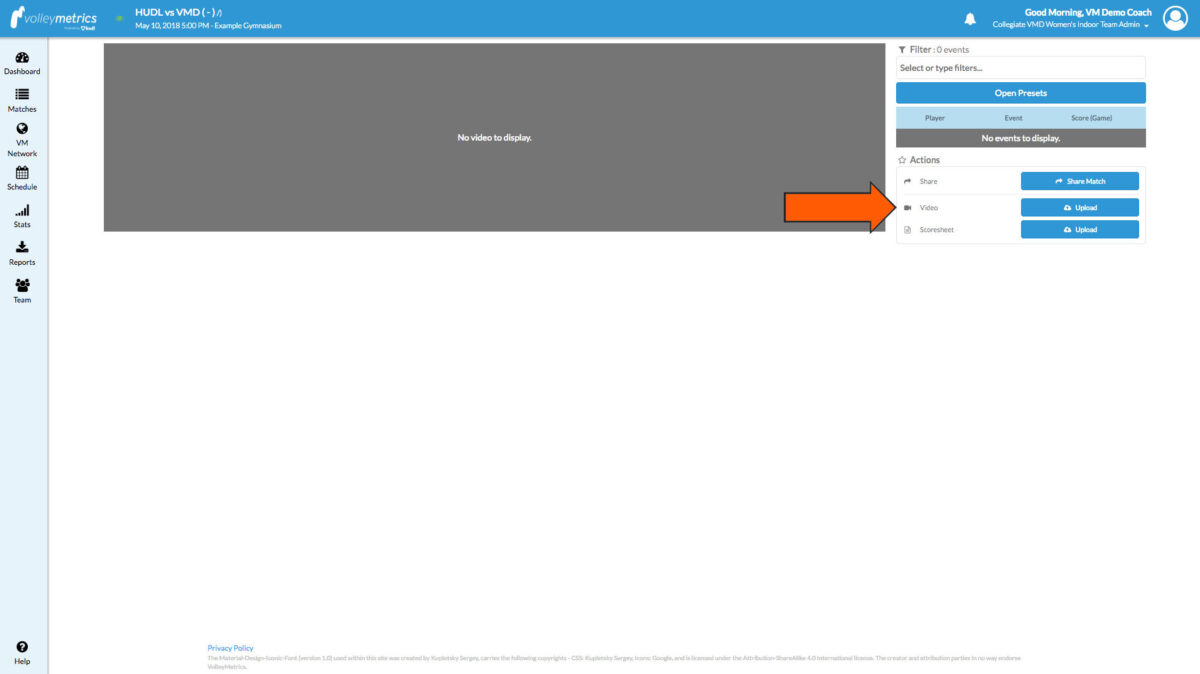Toggle the Filter funnel icon

901,49
